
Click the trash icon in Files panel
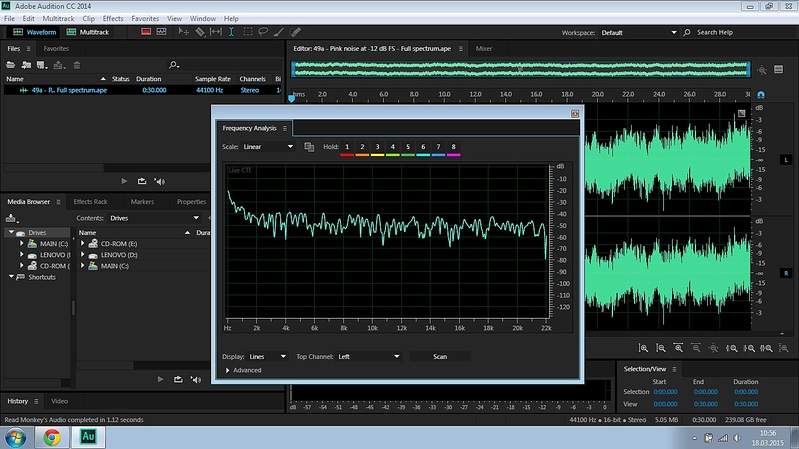pyautogui.click(x=77, y=65)
